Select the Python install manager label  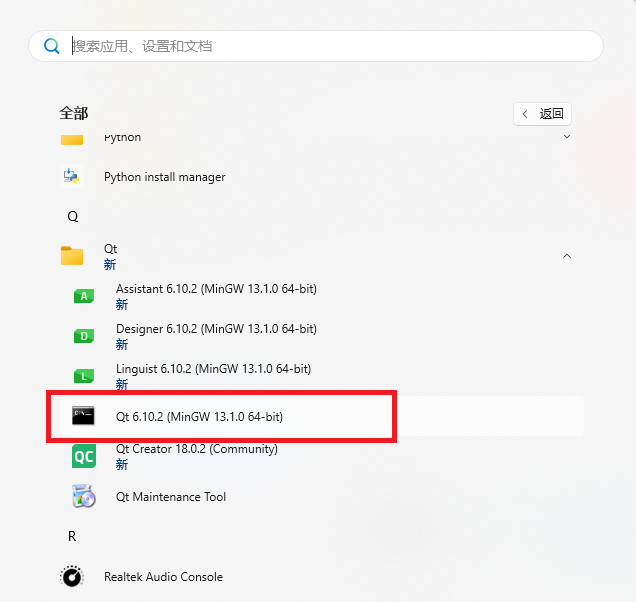coord(164,177)
